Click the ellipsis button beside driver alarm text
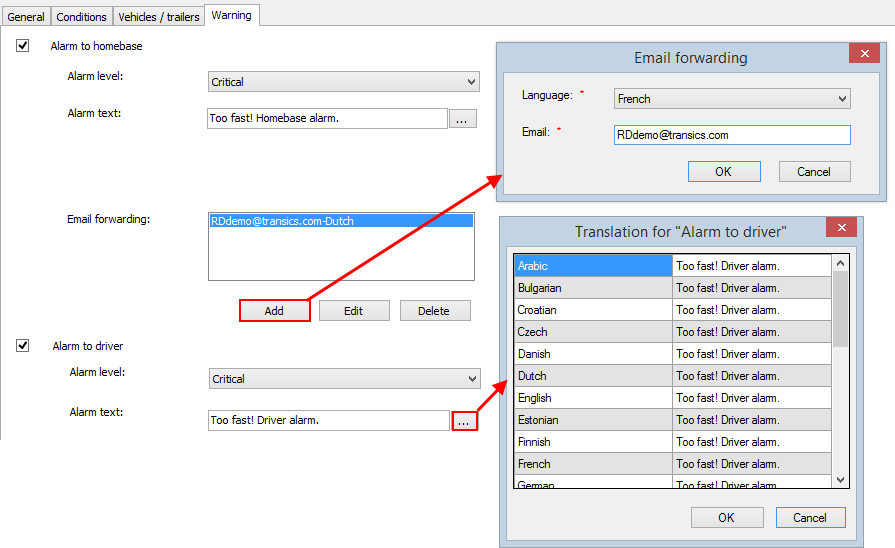Viewport: 895px width, 548px height. tap(464, 421)
